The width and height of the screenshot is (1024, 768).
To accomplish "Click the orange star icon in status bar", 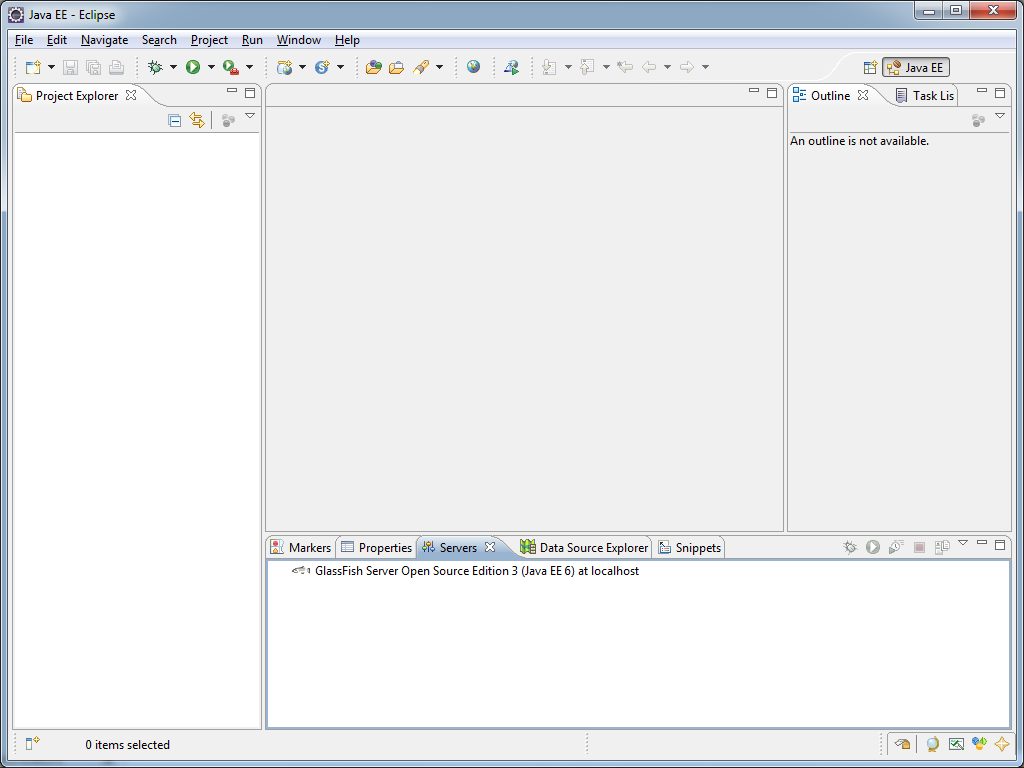I will [1001, 744].
